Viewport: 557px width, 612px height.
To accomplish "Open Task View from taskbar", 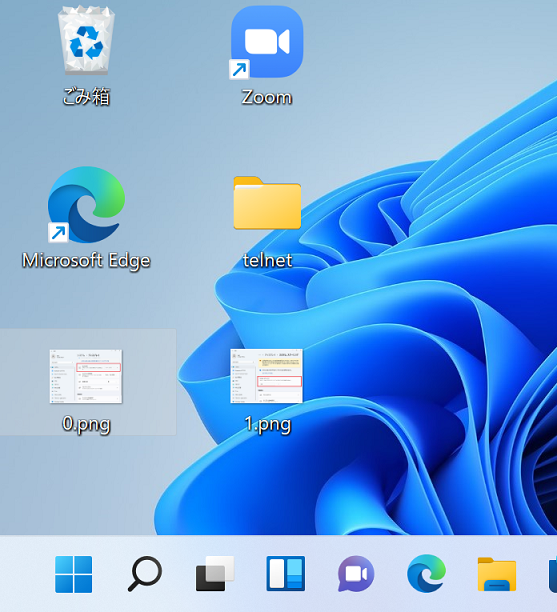I will click(215, 574).
